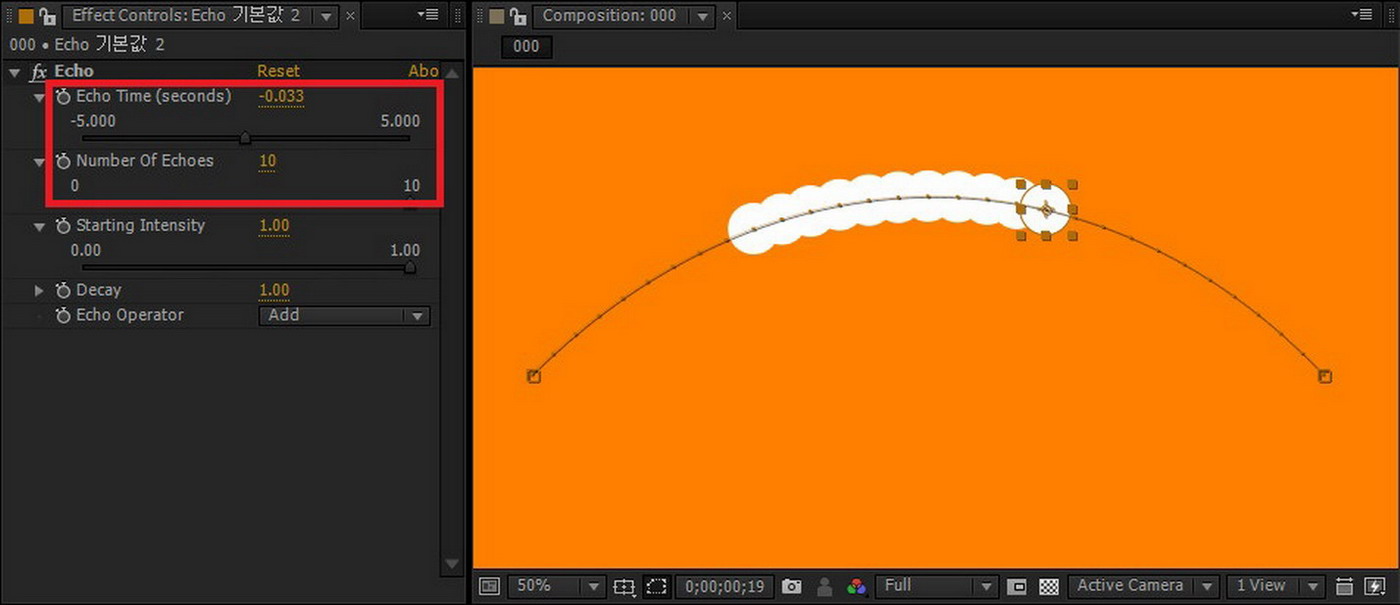Click the Decay value 1.00
The height and width of the screenshot is (605, 1400).
coord(274,291)
